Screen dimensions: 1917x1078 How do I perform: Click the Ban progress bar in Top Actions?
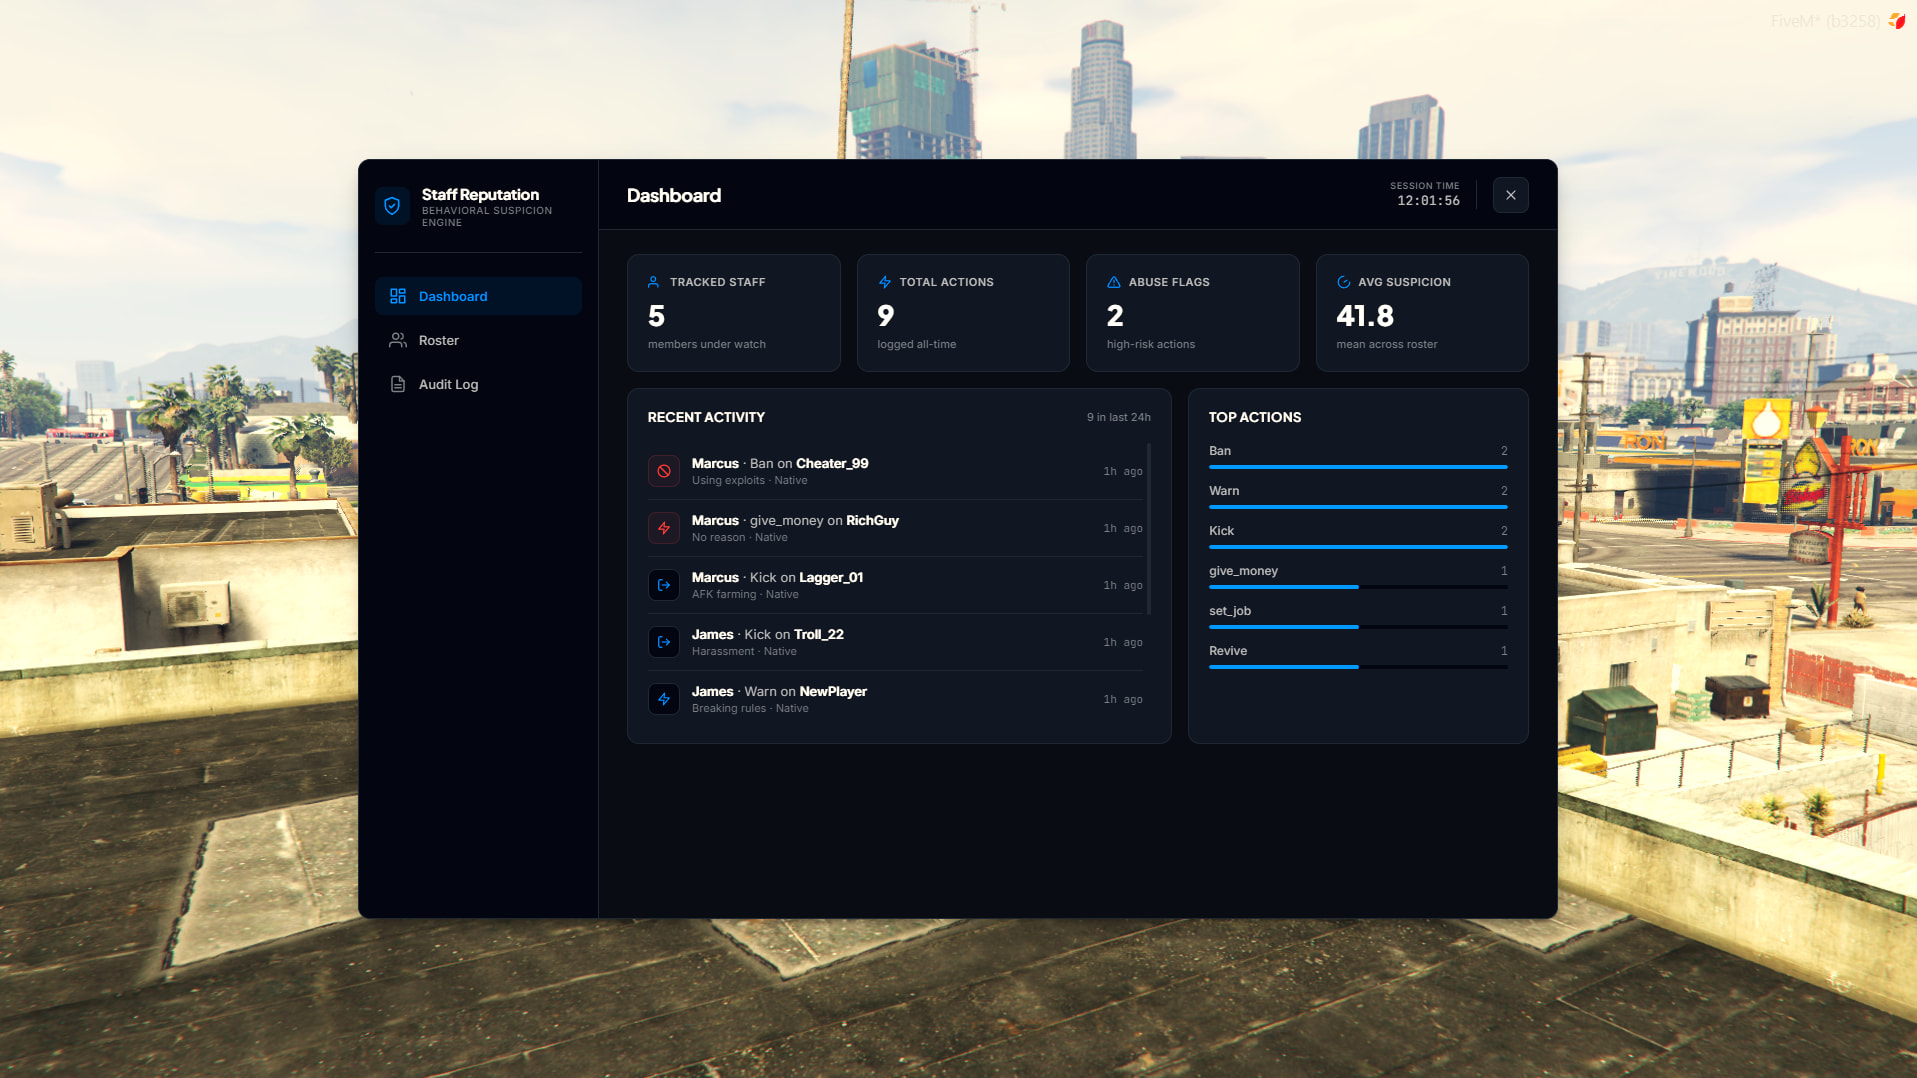tap(1358, 467)
